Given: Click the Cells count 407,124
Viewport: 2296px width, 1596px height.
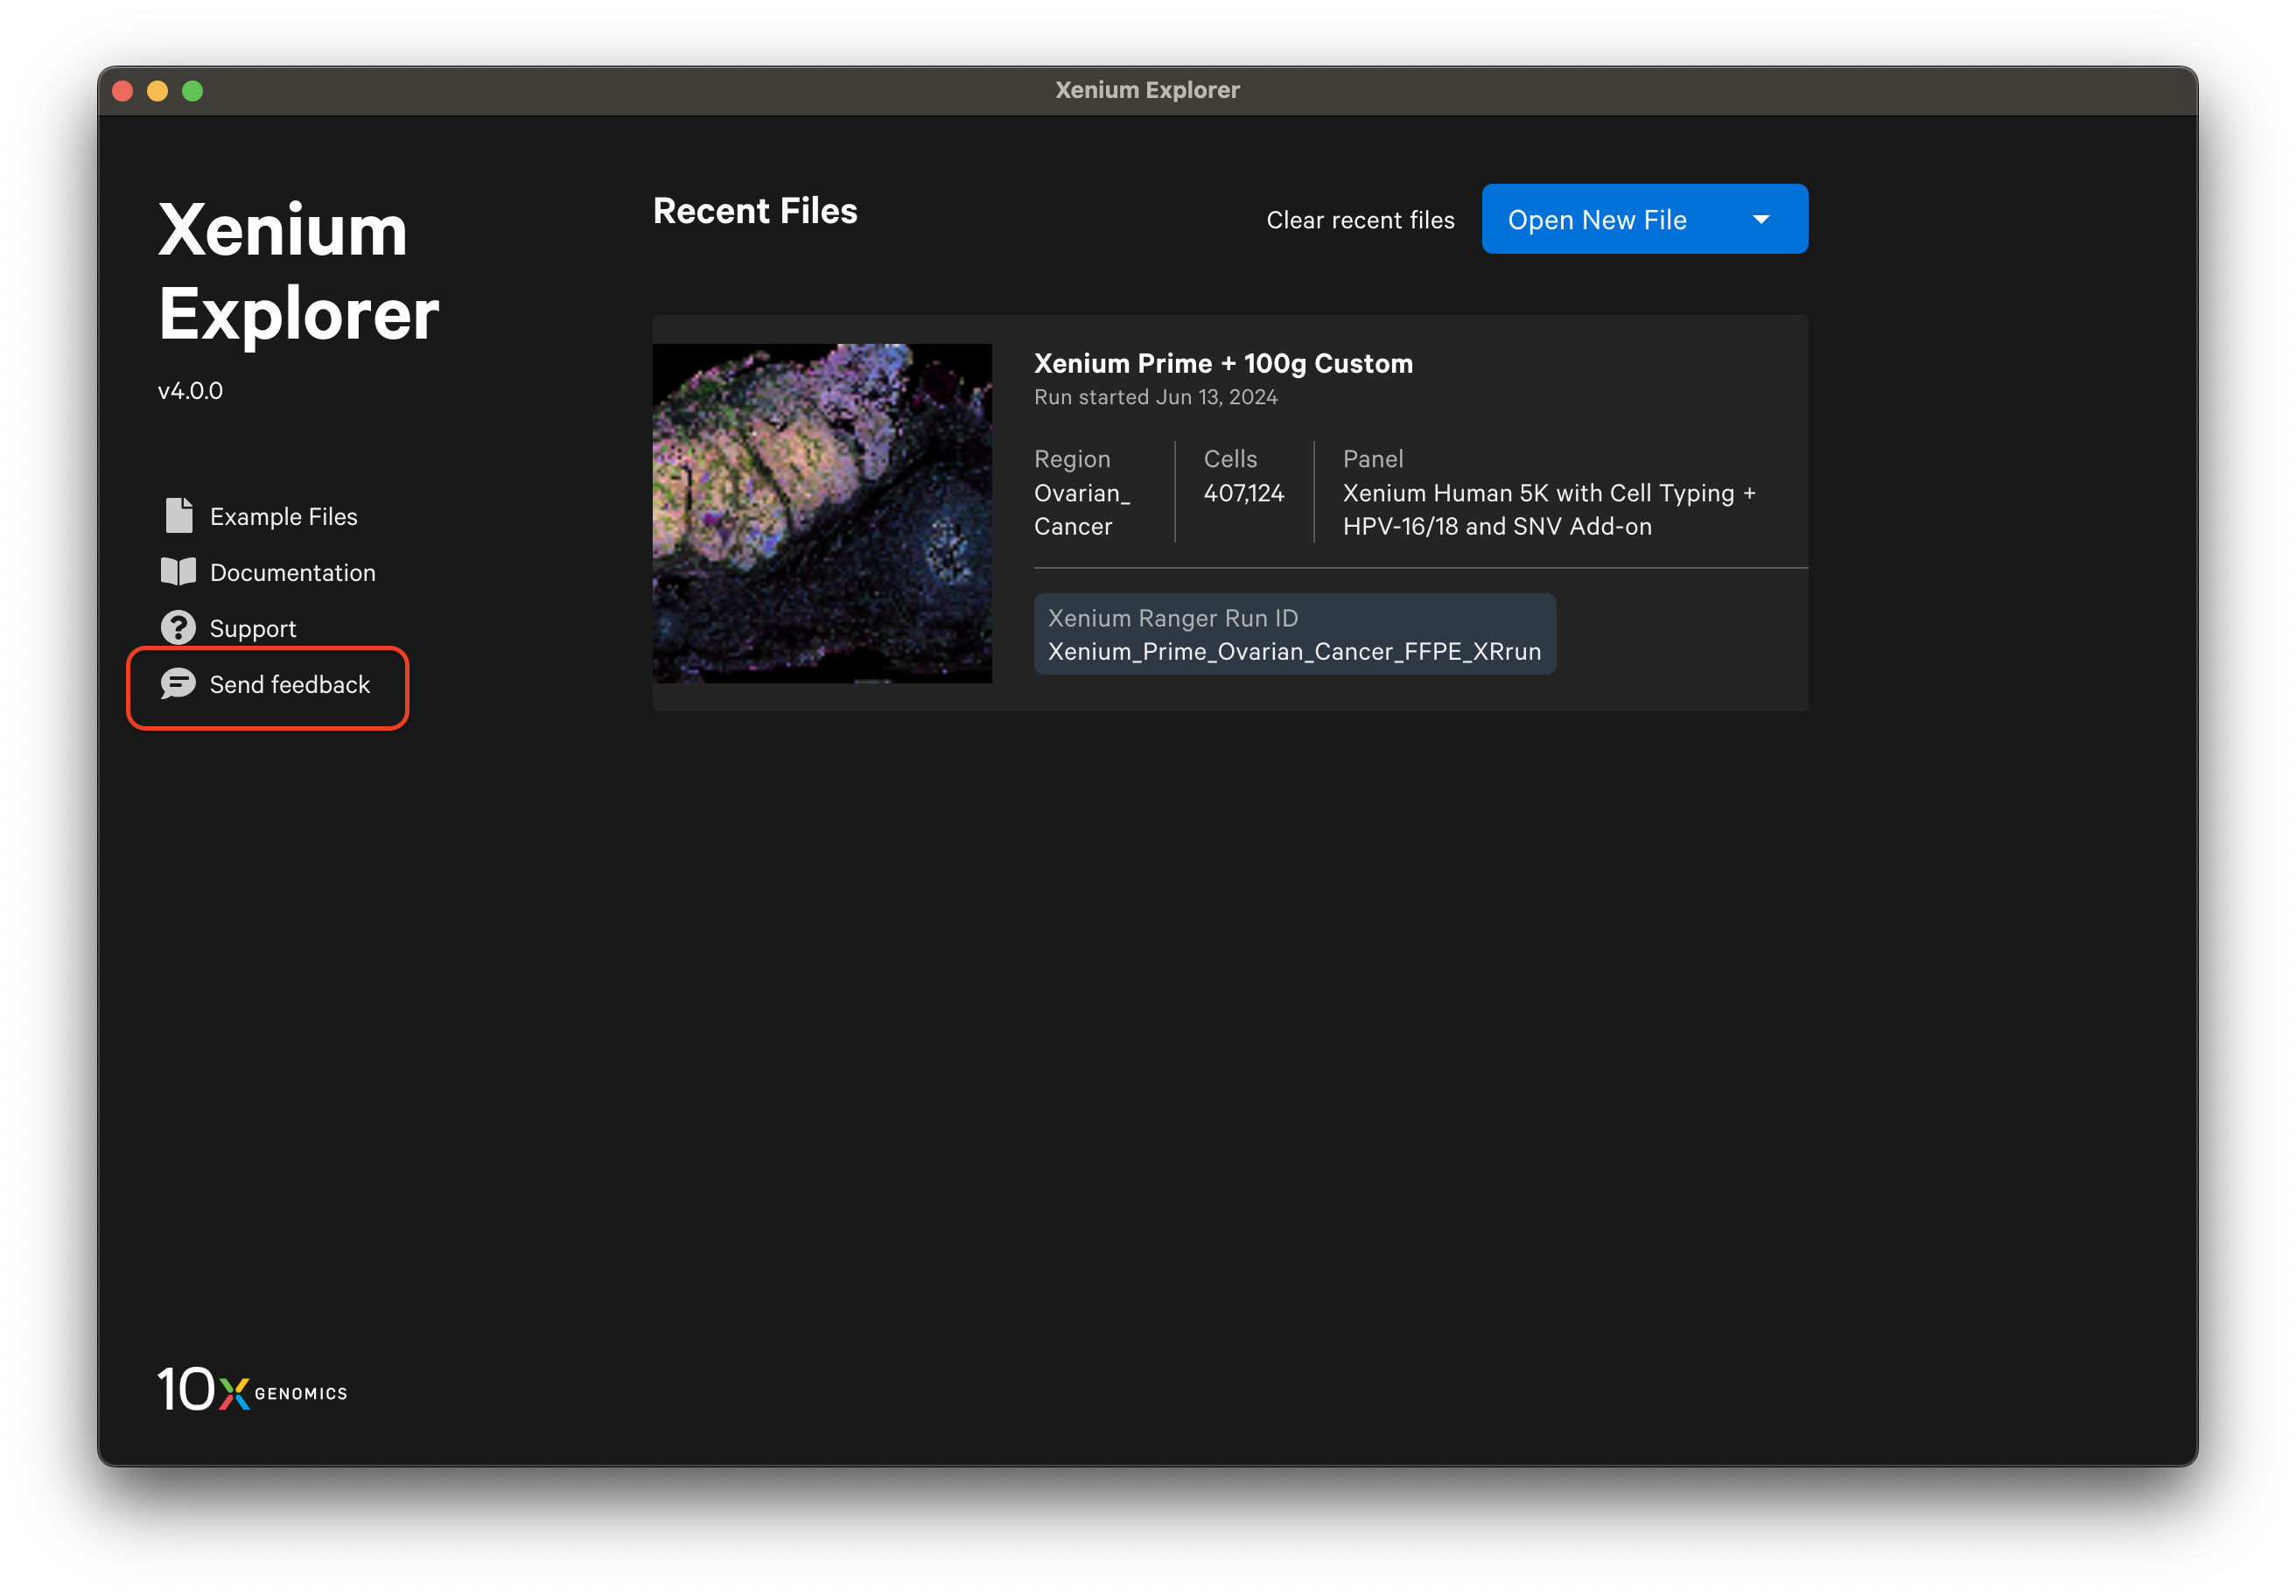Looking at the screenshot, I should point(1243,492).
